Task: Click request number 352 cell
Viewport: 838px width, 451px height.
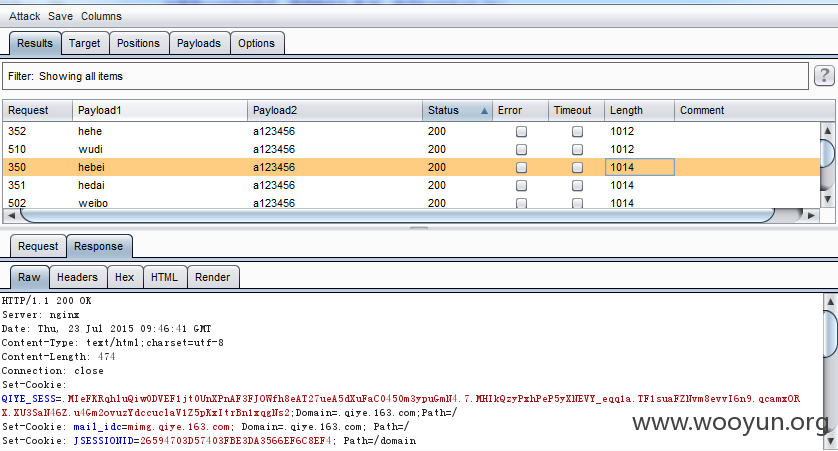Action: click(x=37, y=131)
